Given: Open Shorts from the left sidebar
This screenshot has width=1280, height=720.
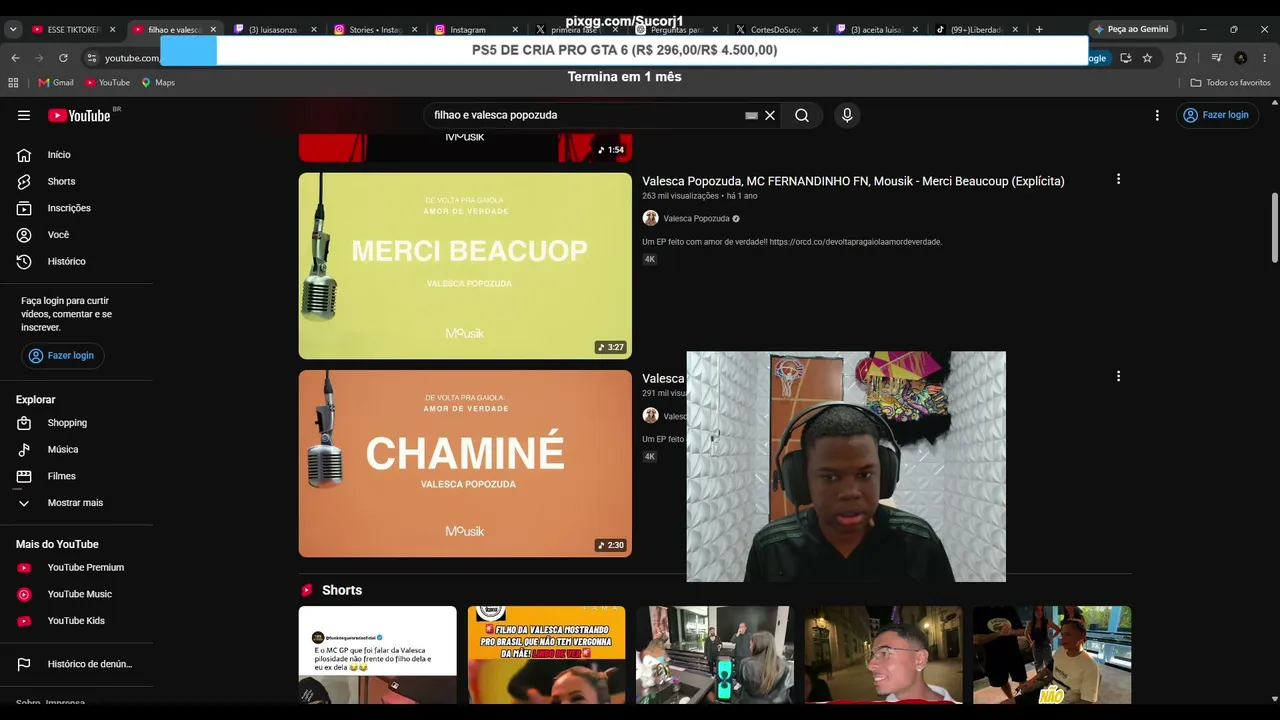Looking at the screenshot, I should coord(61,181).
